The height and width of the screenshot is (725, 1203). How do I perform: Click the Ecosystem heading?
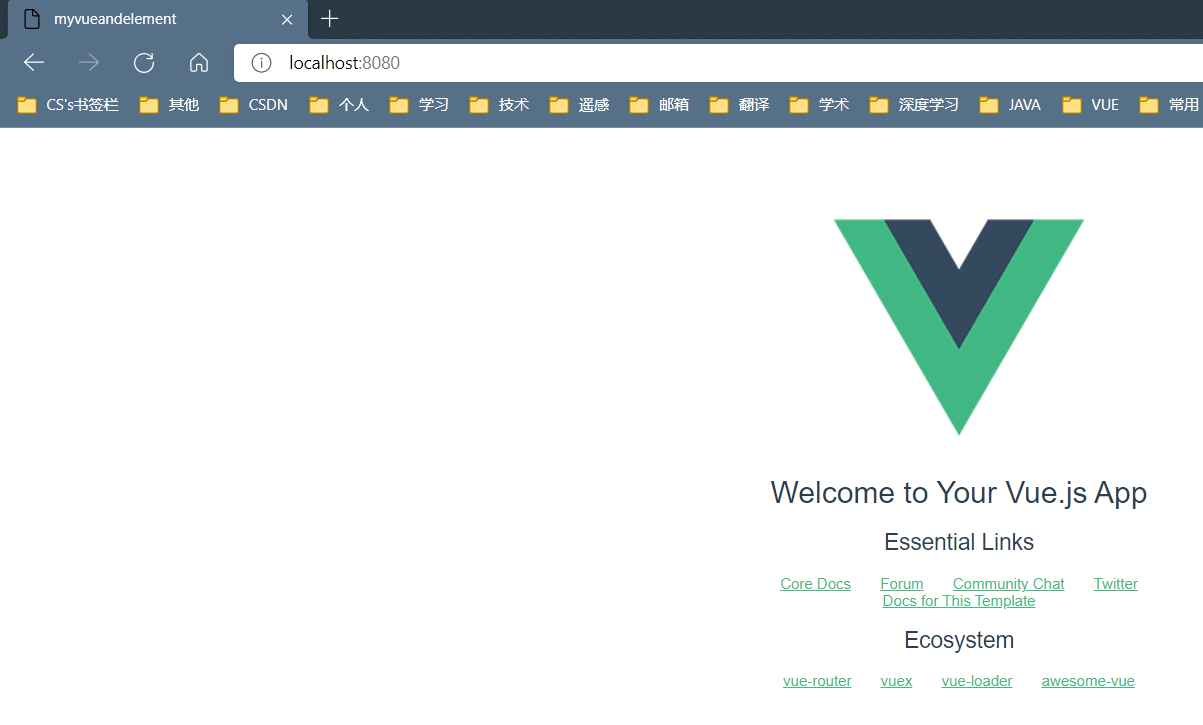coord(959,640)
